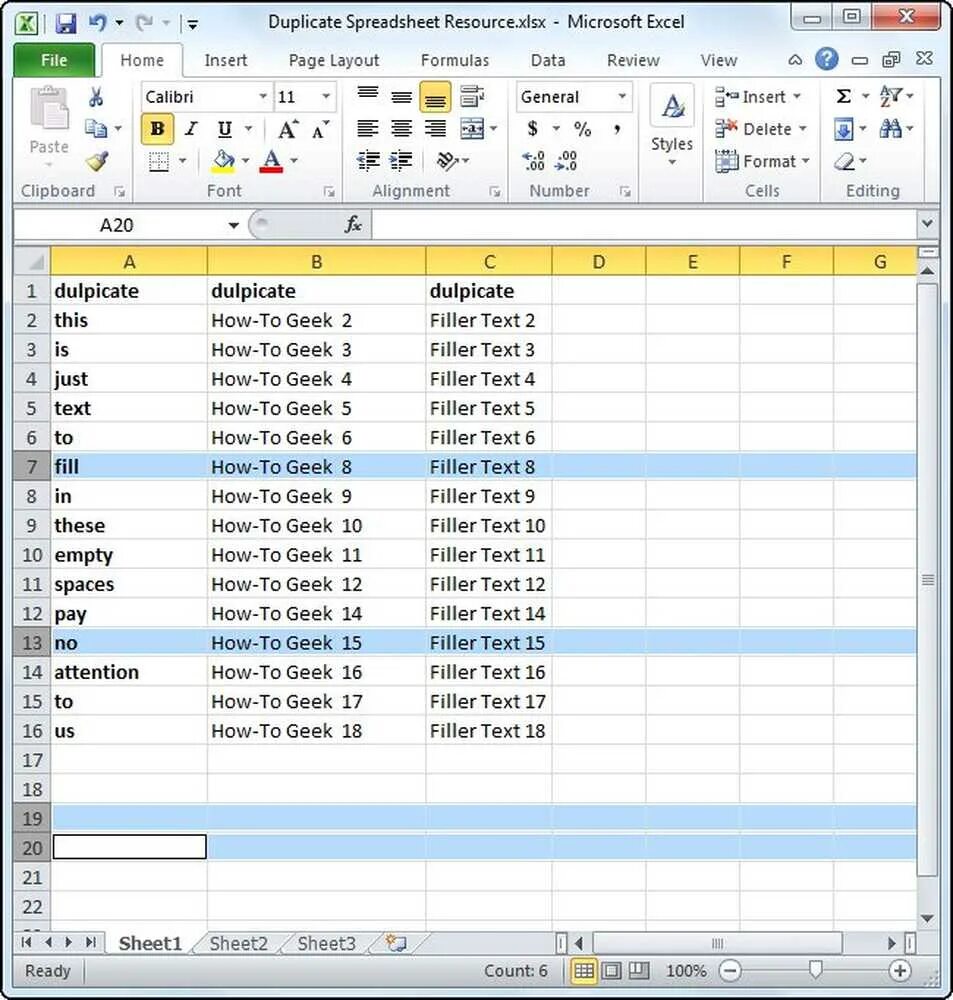Screen dimensions: 953x1000
Task: Click the Zoom In plus button
Action: click(x=899, y=971)
